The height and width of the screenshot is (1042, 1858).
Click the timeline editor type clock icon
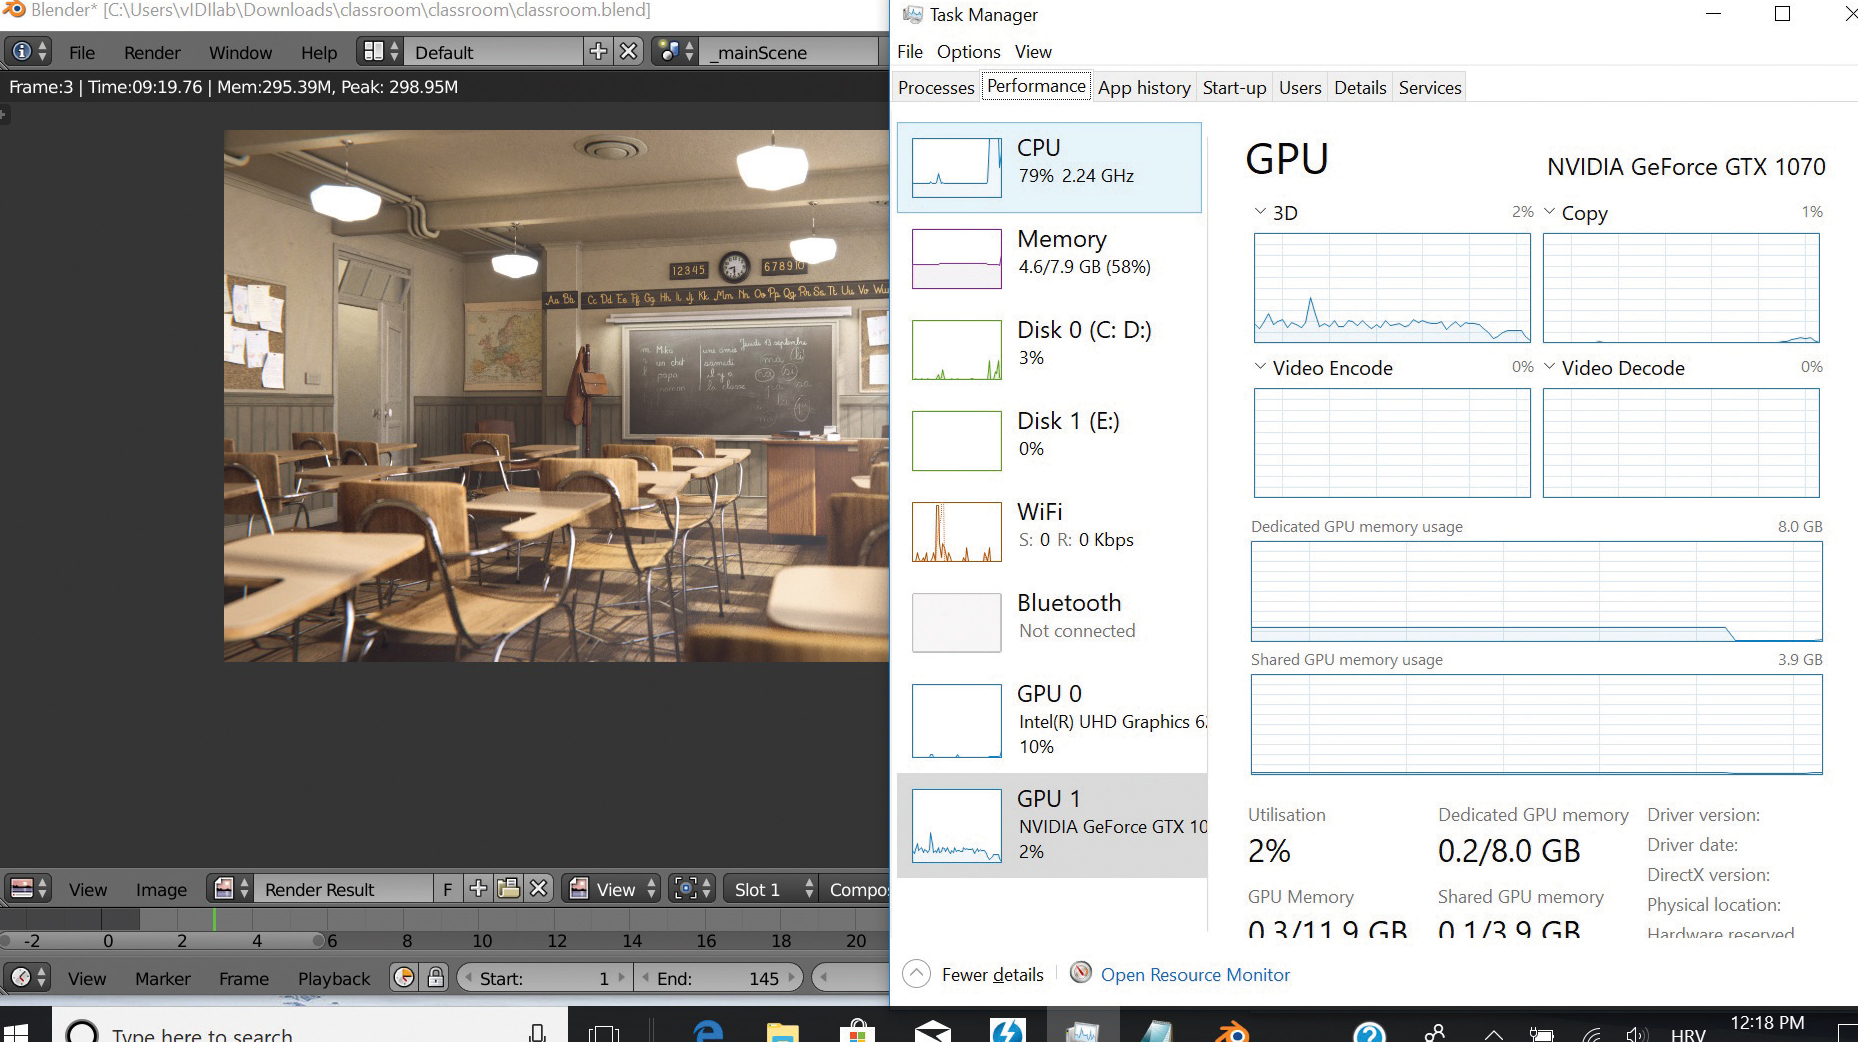[x=28, y=978]
